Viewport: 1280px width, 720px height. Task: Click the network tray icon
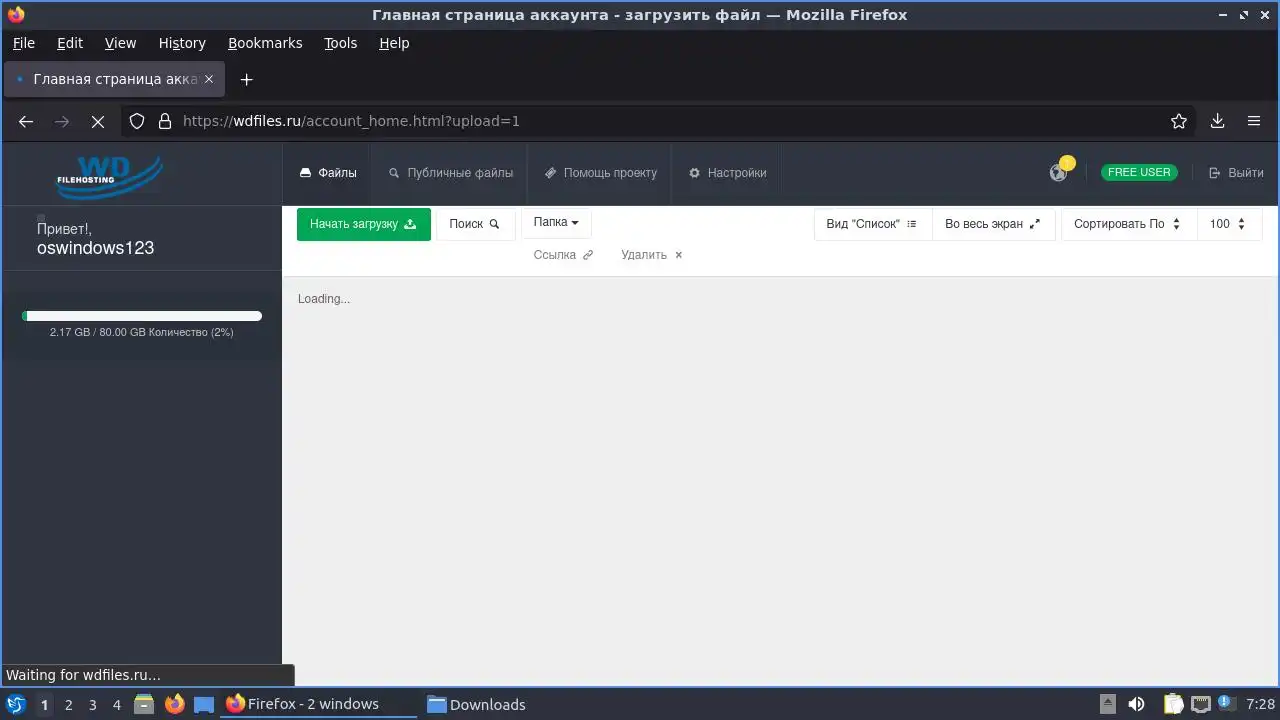click(1200, 704)
